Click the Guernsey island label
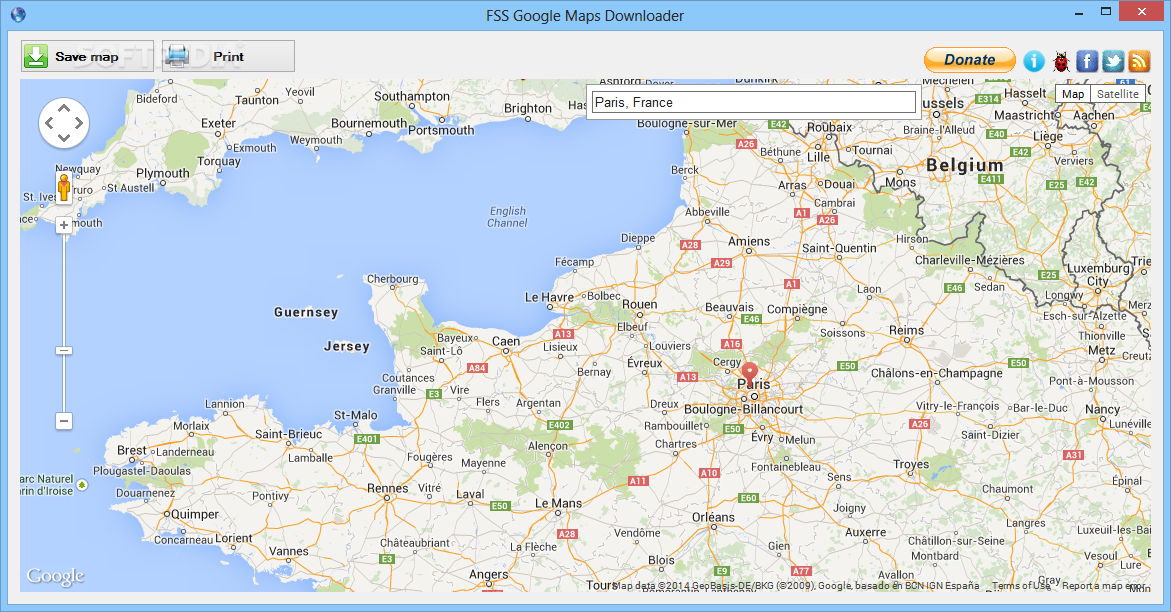Image resolution: width=1171 pixels, height=612 pixels. (306, 312)
